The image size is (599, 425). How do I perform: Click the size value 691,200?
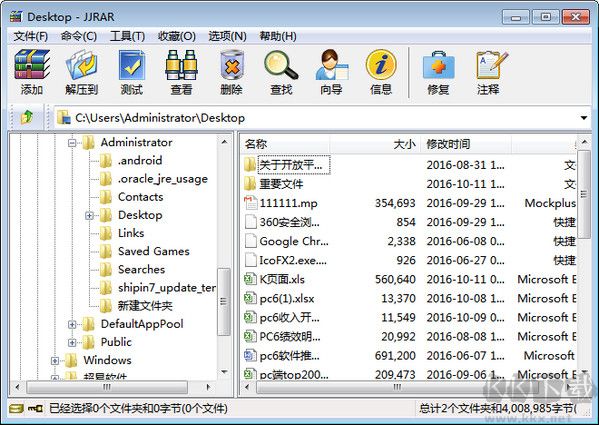(395, 356)
